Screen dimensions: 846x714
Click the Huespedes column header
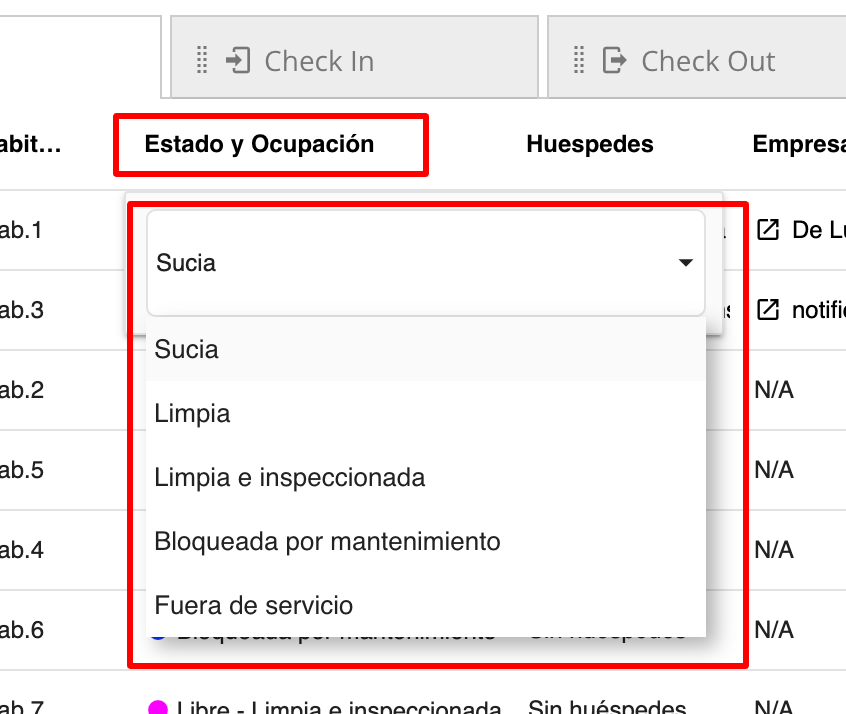click(589, 144)
